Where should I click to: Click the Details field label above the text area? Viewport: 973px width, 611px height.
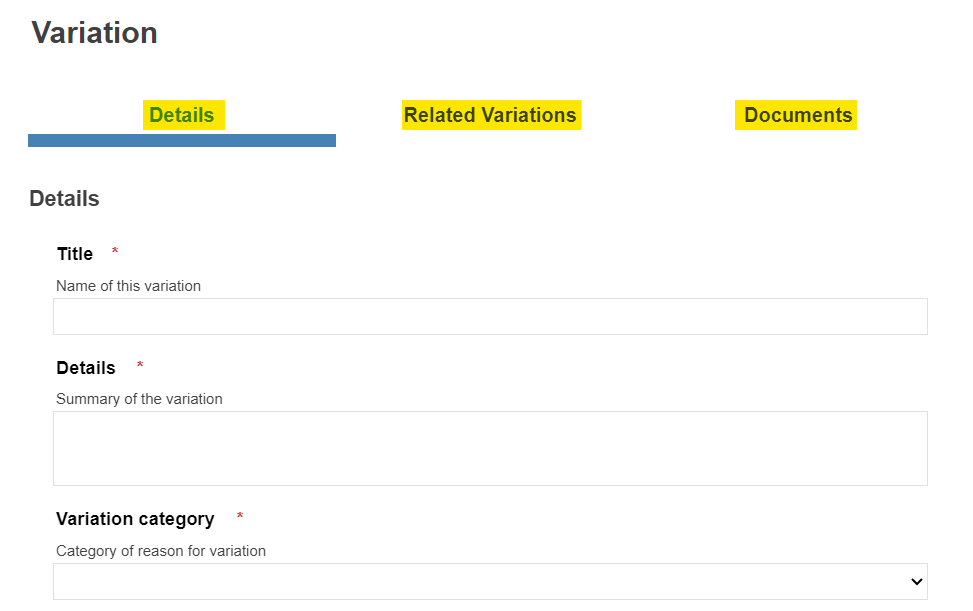click(x=86, y=368)
